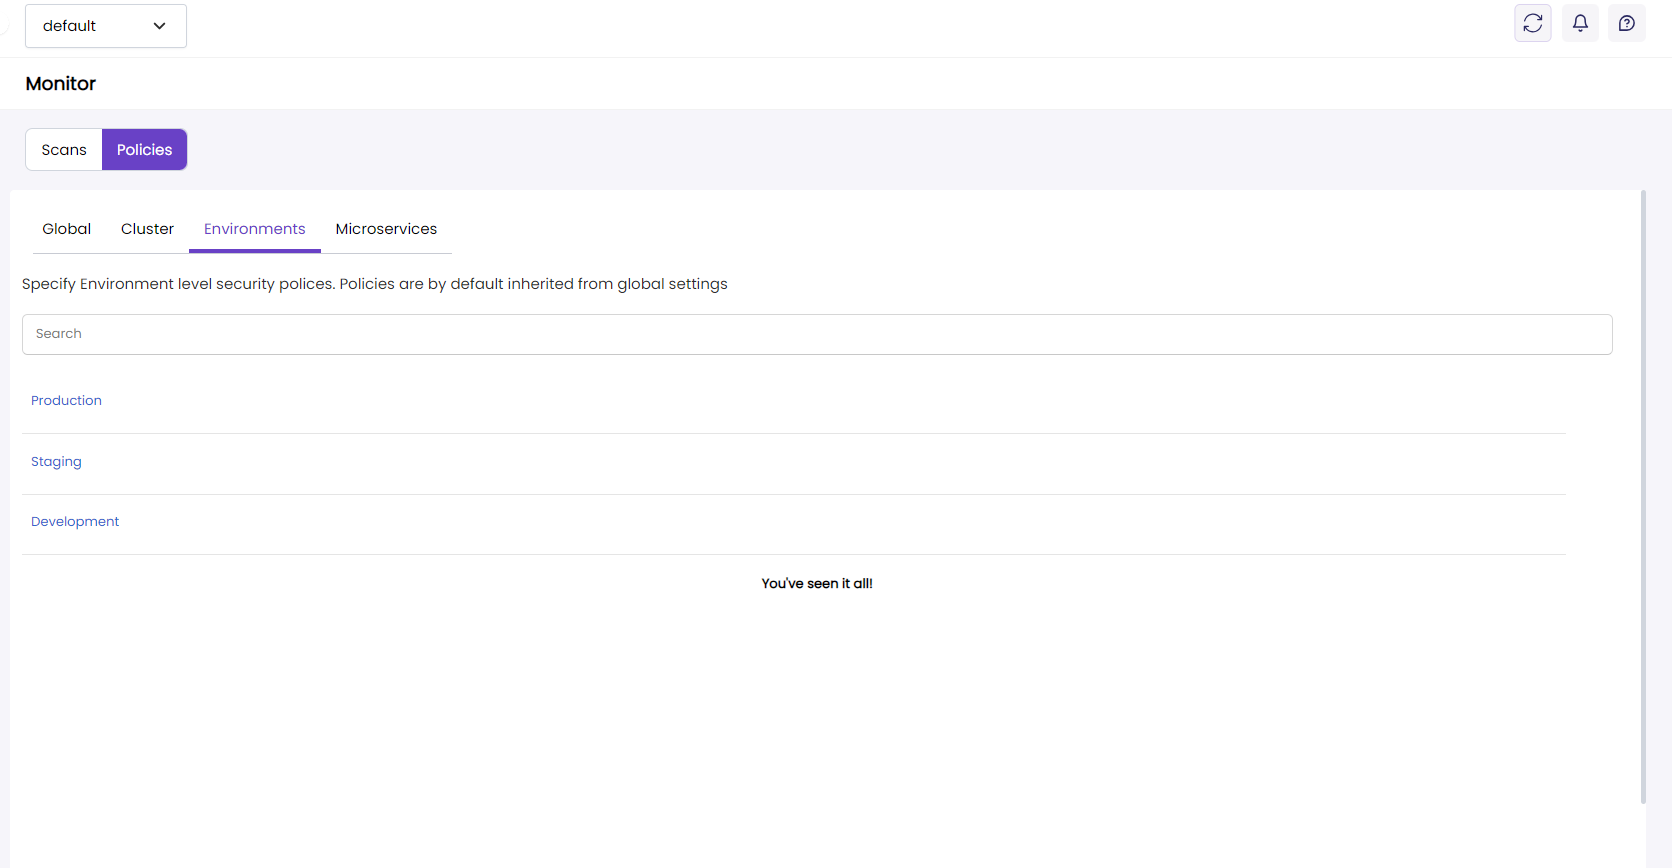Click the chevron arrow in default selector
The width and height of the screenshot is (1672, 868).
pyautogui.click(x=159, y=26)
